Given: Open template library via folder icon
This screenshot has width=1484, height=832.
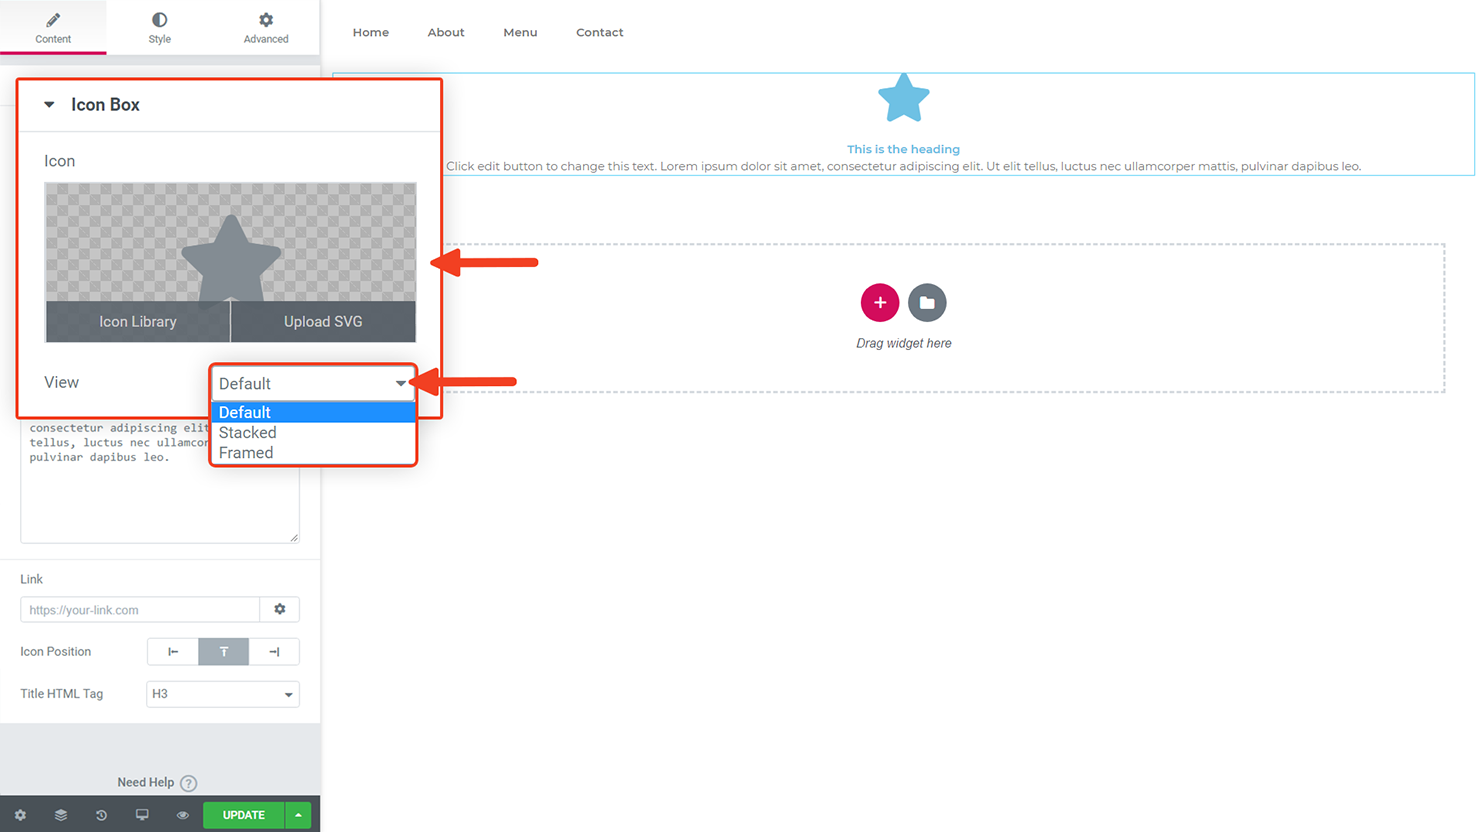Looking at the screenshot, I should click(927, 302).
